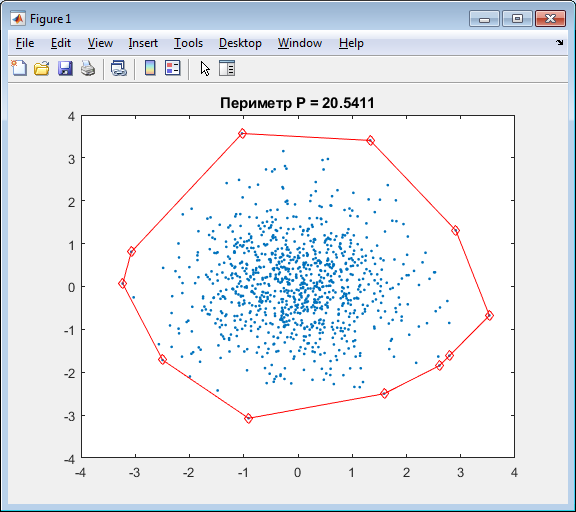576x512 pixels.
Task: Click the plot title showing Периметр P
Action: 297,103
